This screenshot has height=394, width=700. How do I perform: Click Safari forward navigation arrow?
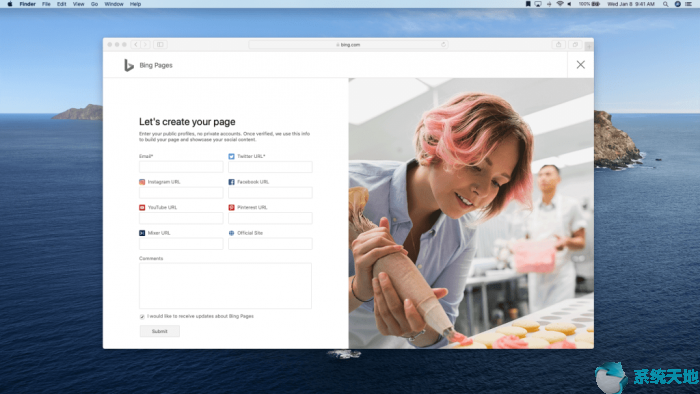(x=146, y=45)
